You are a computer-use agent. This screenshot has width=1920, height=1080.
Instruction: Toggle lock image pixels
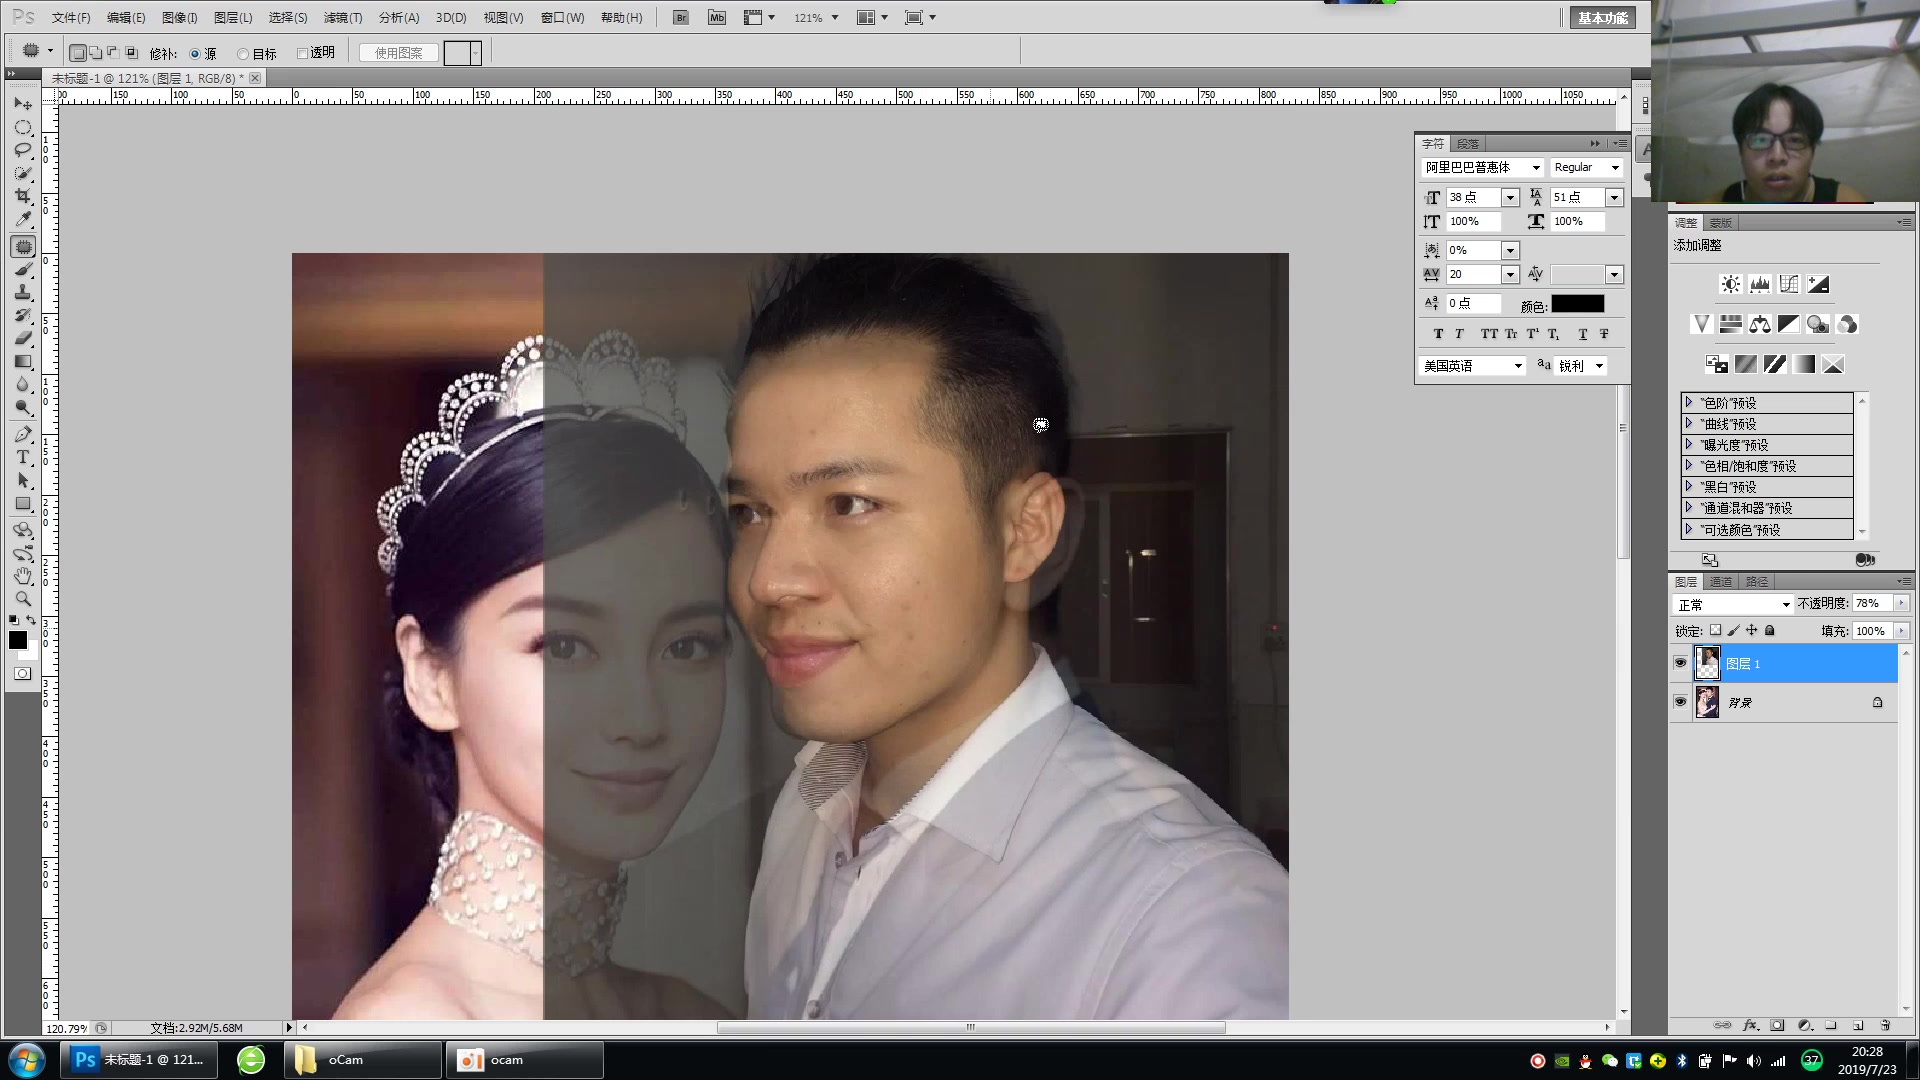1733,630
